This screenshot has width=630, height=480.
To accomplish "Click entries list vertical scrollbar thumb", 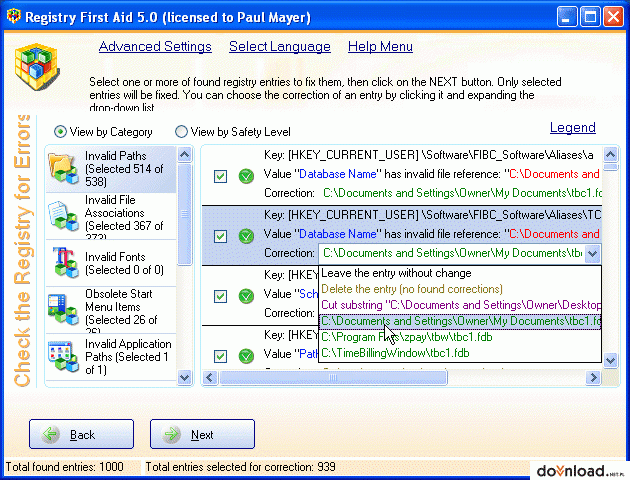I will point(610,167).
